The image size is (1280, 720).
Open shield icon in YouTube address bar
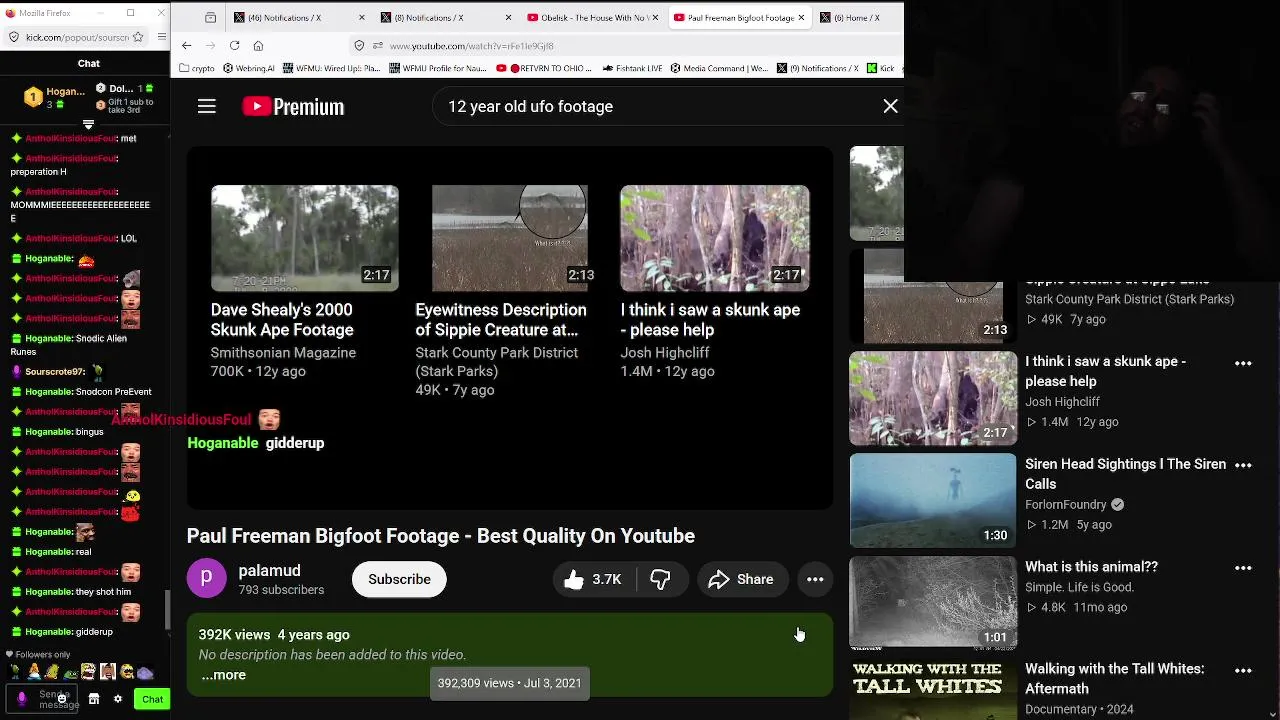pyautogui.click(x=359, y=45)
